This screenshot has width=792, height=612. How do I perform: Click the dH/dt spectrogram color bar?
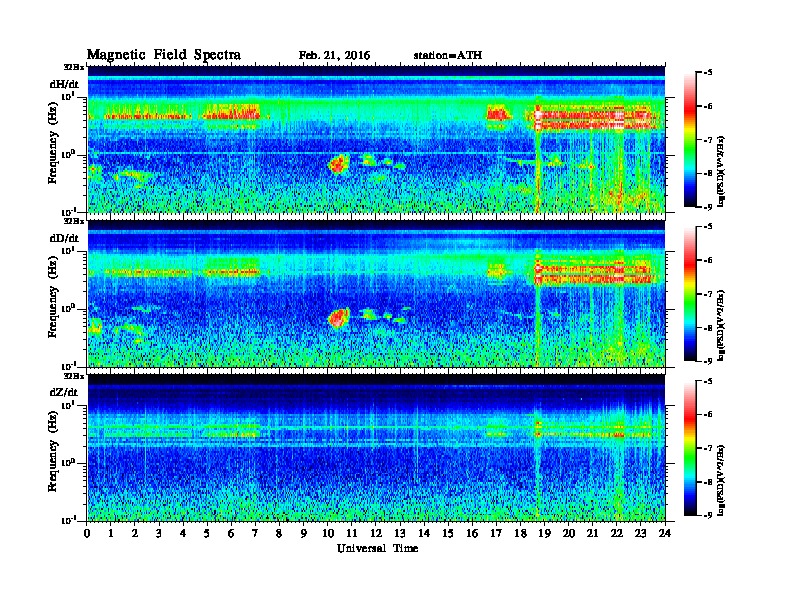click(x=690, y=139)
